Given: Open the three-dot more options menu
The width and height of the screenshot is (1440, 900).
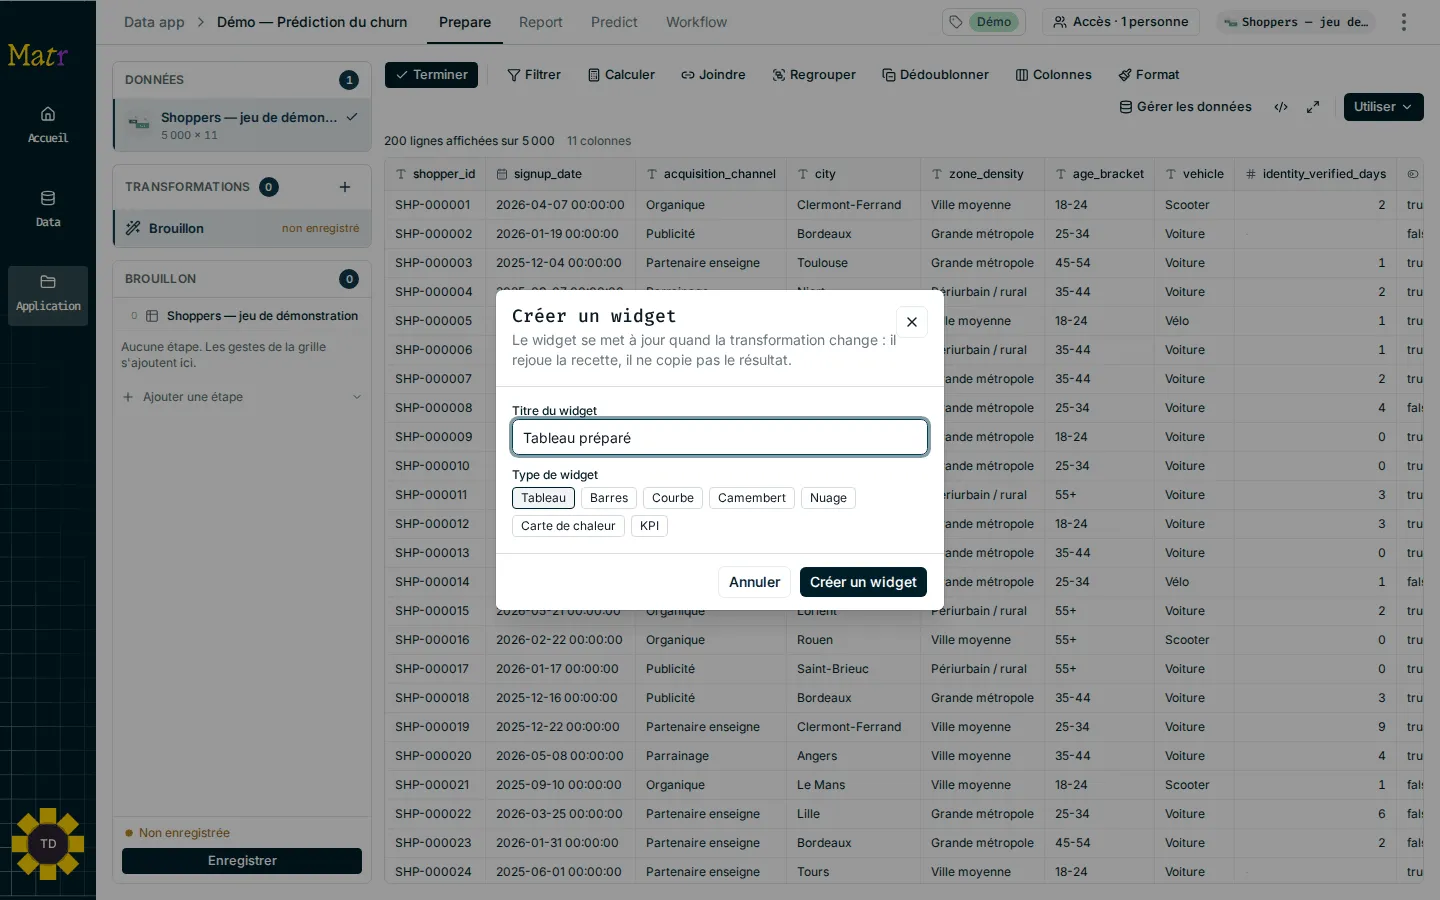Looking at the screenshot, I should (x=1404, y=22).
